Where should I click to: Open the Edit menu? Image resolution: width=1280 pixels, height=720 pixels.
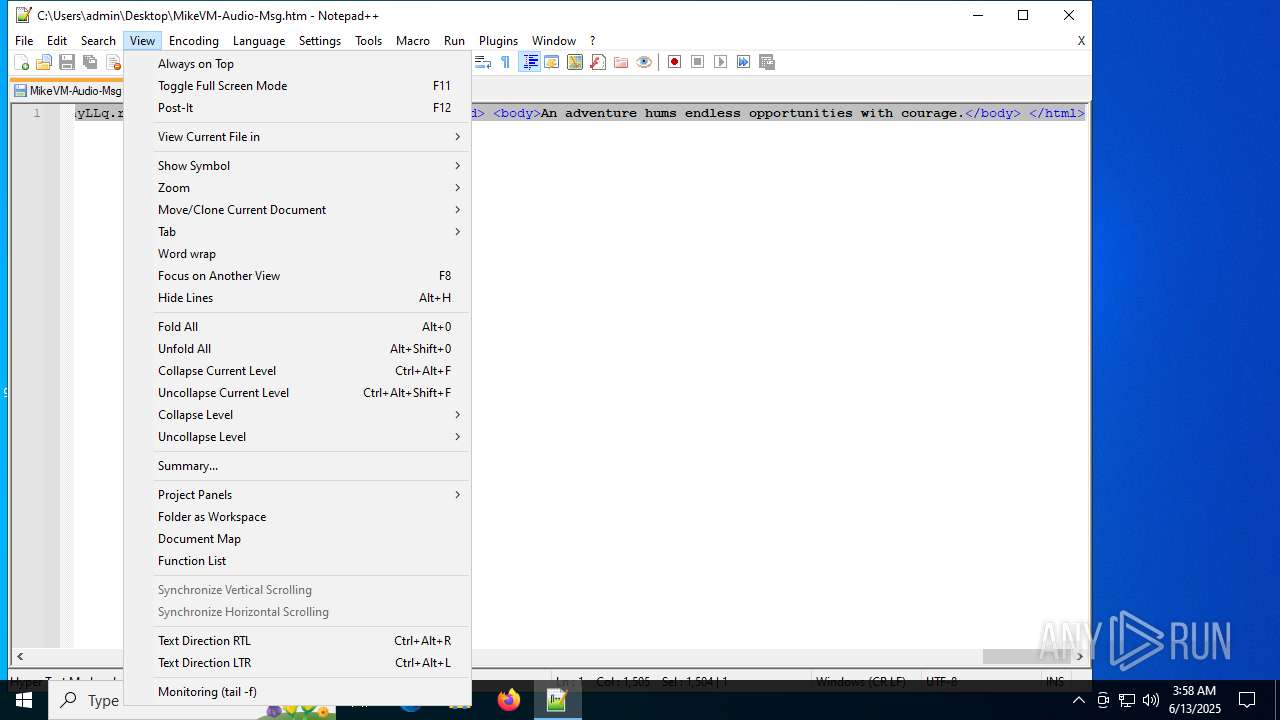point(57,41)
